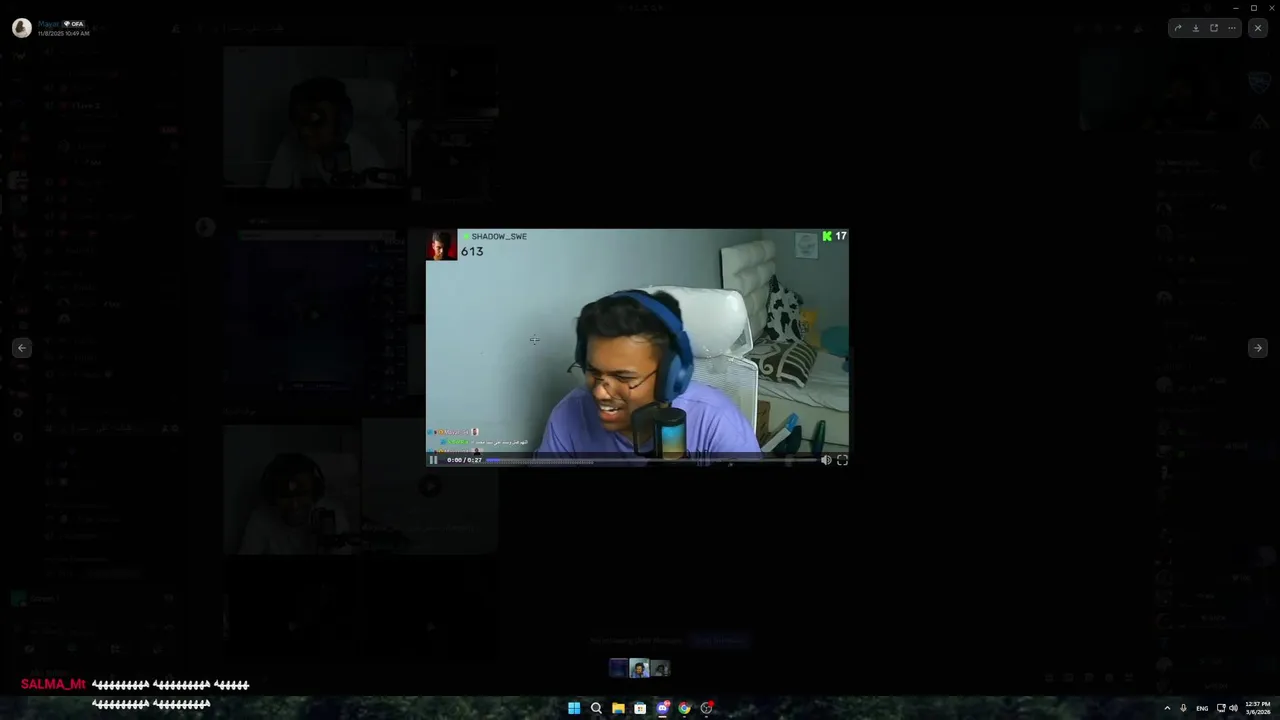The height and width of the screenshot is (720, 1280).
Task: Download the video using the download icon
Action: tap(1196, 28)
